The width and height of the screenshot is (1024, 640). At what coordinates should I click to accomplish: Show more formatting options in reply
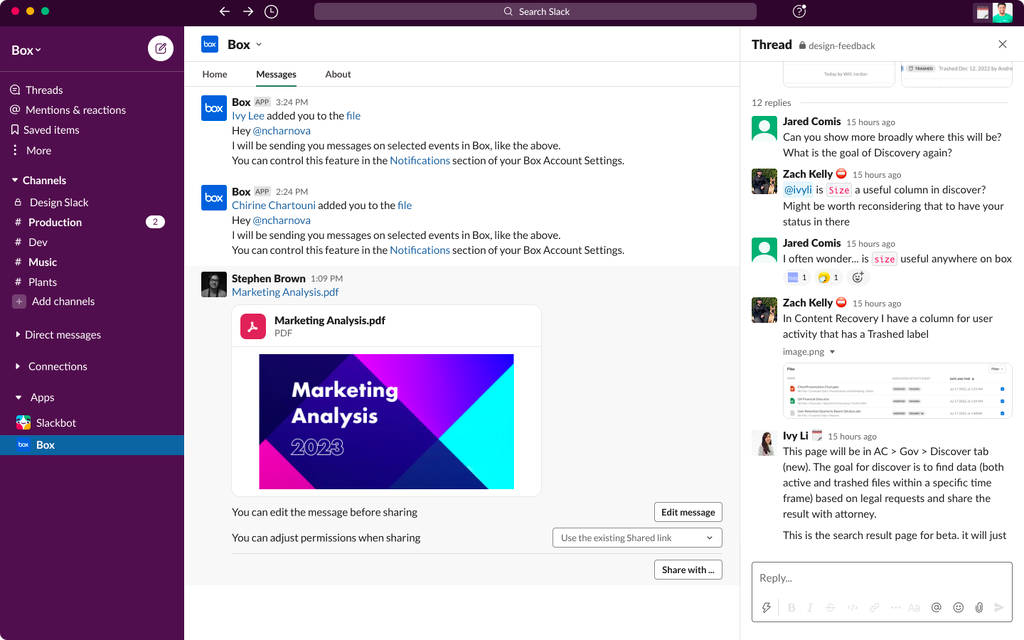[x=895, y=607]
